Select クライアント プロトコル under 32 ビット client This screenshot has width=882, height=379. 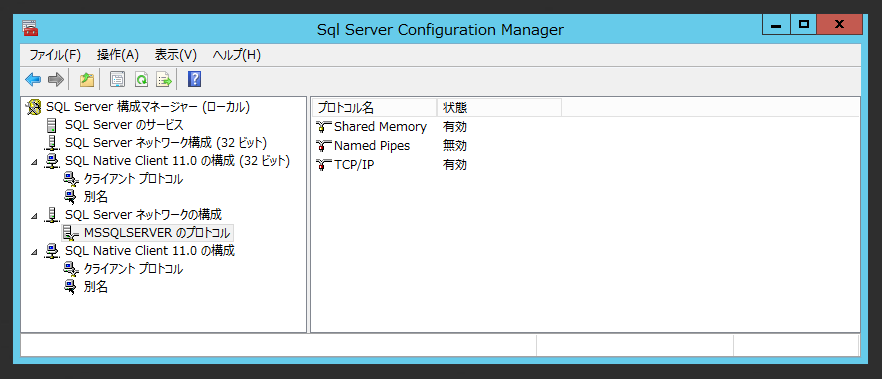[133, 179]
